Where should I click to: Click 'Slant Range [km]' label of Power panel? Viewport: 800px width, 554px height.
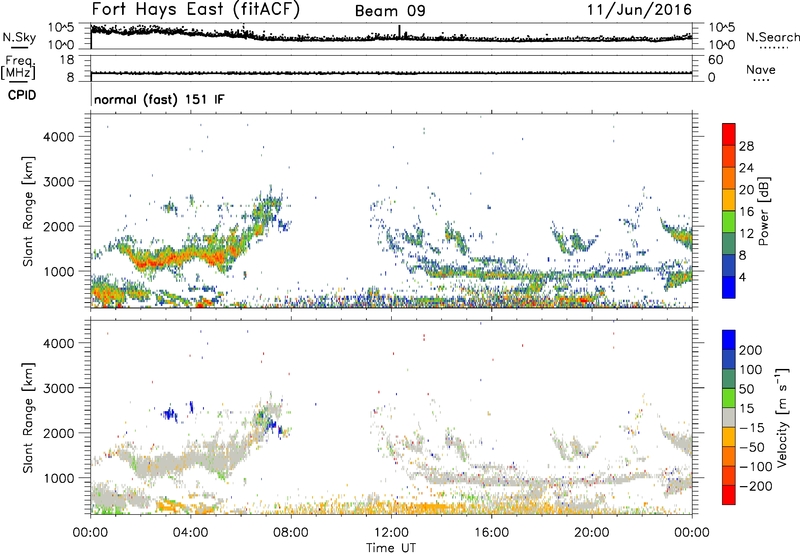[x=28, y=211]
